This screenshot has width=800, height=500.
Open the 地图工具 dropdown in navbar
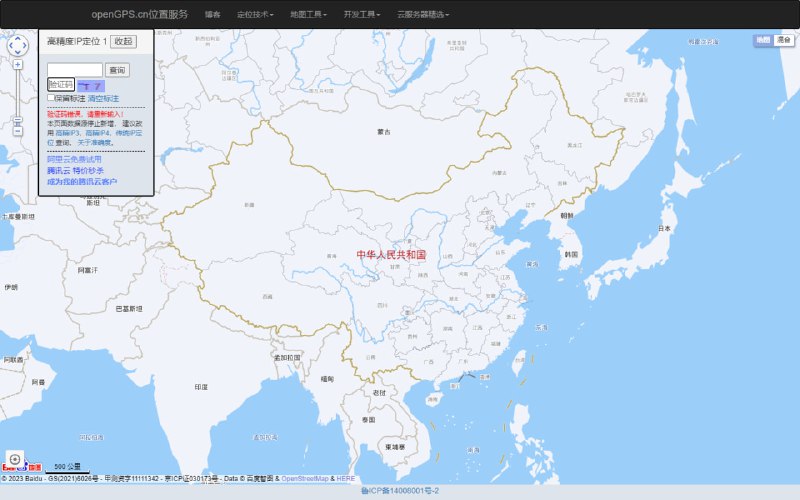[307, 15]
